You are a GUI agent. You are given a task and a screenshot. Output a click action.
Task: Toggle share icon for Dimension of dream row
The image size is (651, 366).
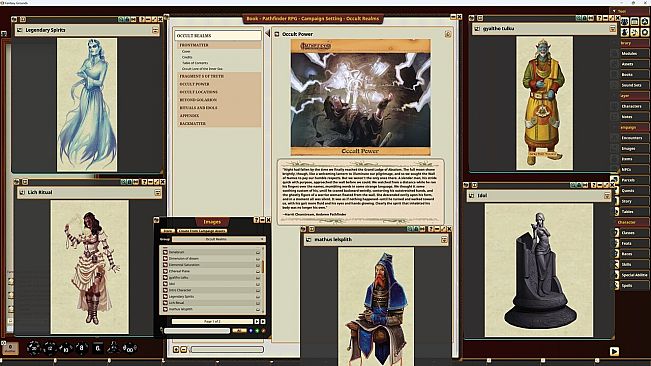tap(258, 259)
